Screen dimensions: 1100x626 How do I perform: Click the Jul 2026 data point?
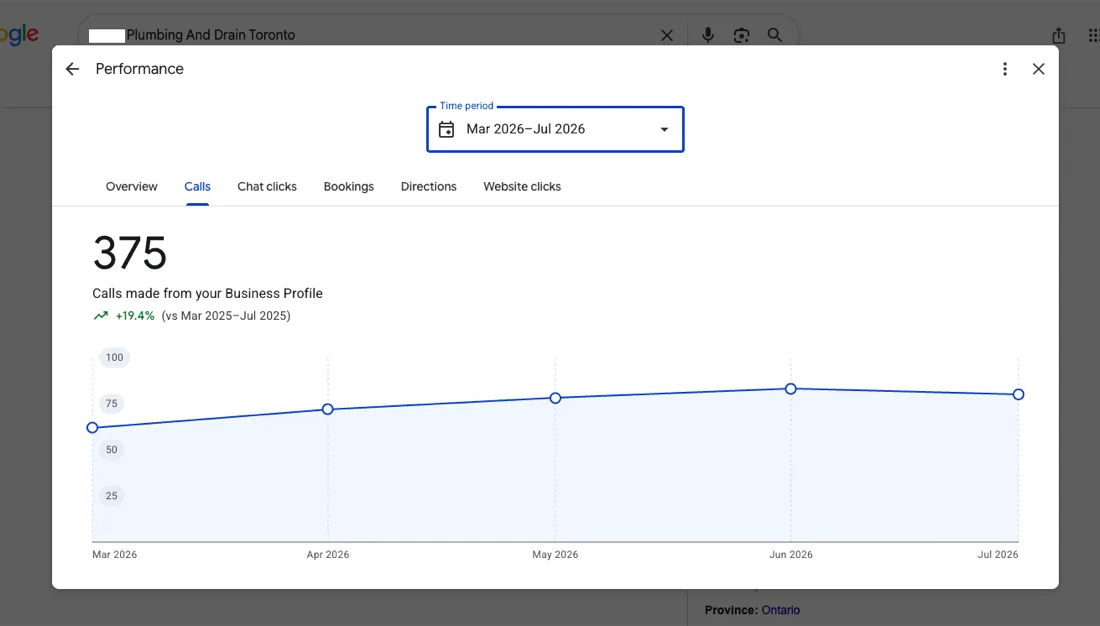(1019, 394)
